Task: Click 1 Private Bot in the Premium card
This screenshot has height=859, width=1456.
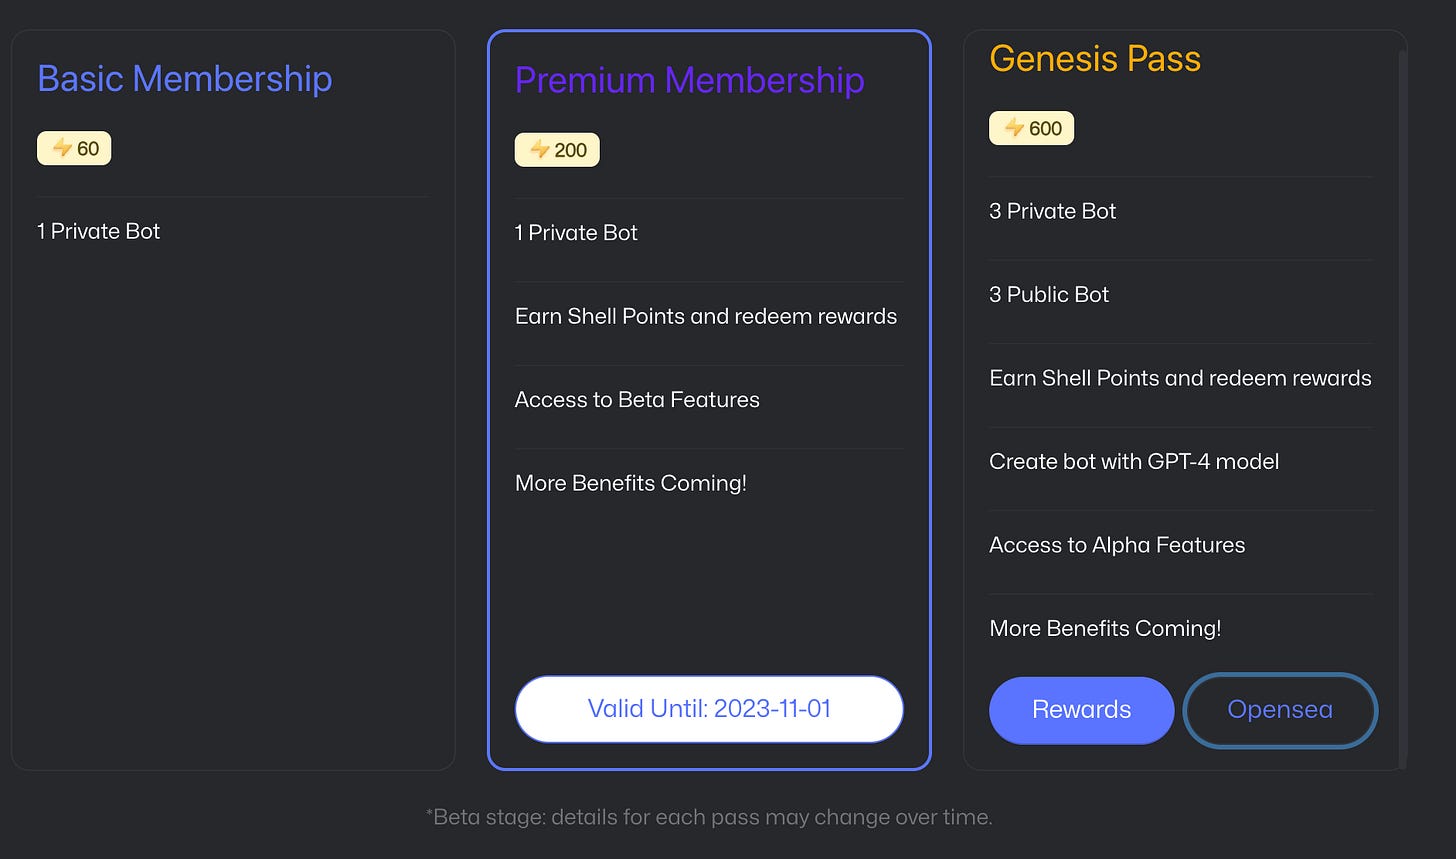Action: pyautogui.click(x=576, y=233)
